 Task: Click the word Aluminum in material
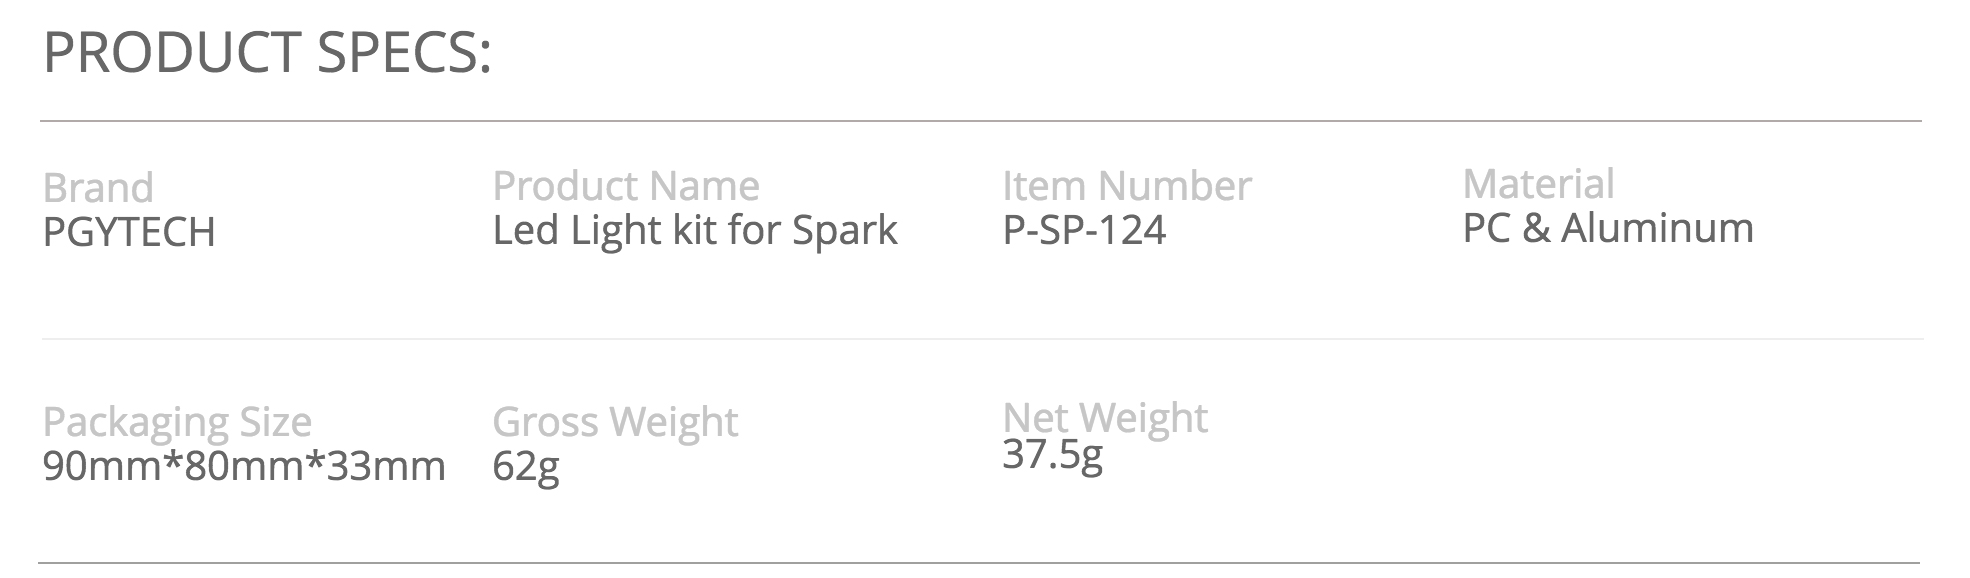pos(1657,228)
